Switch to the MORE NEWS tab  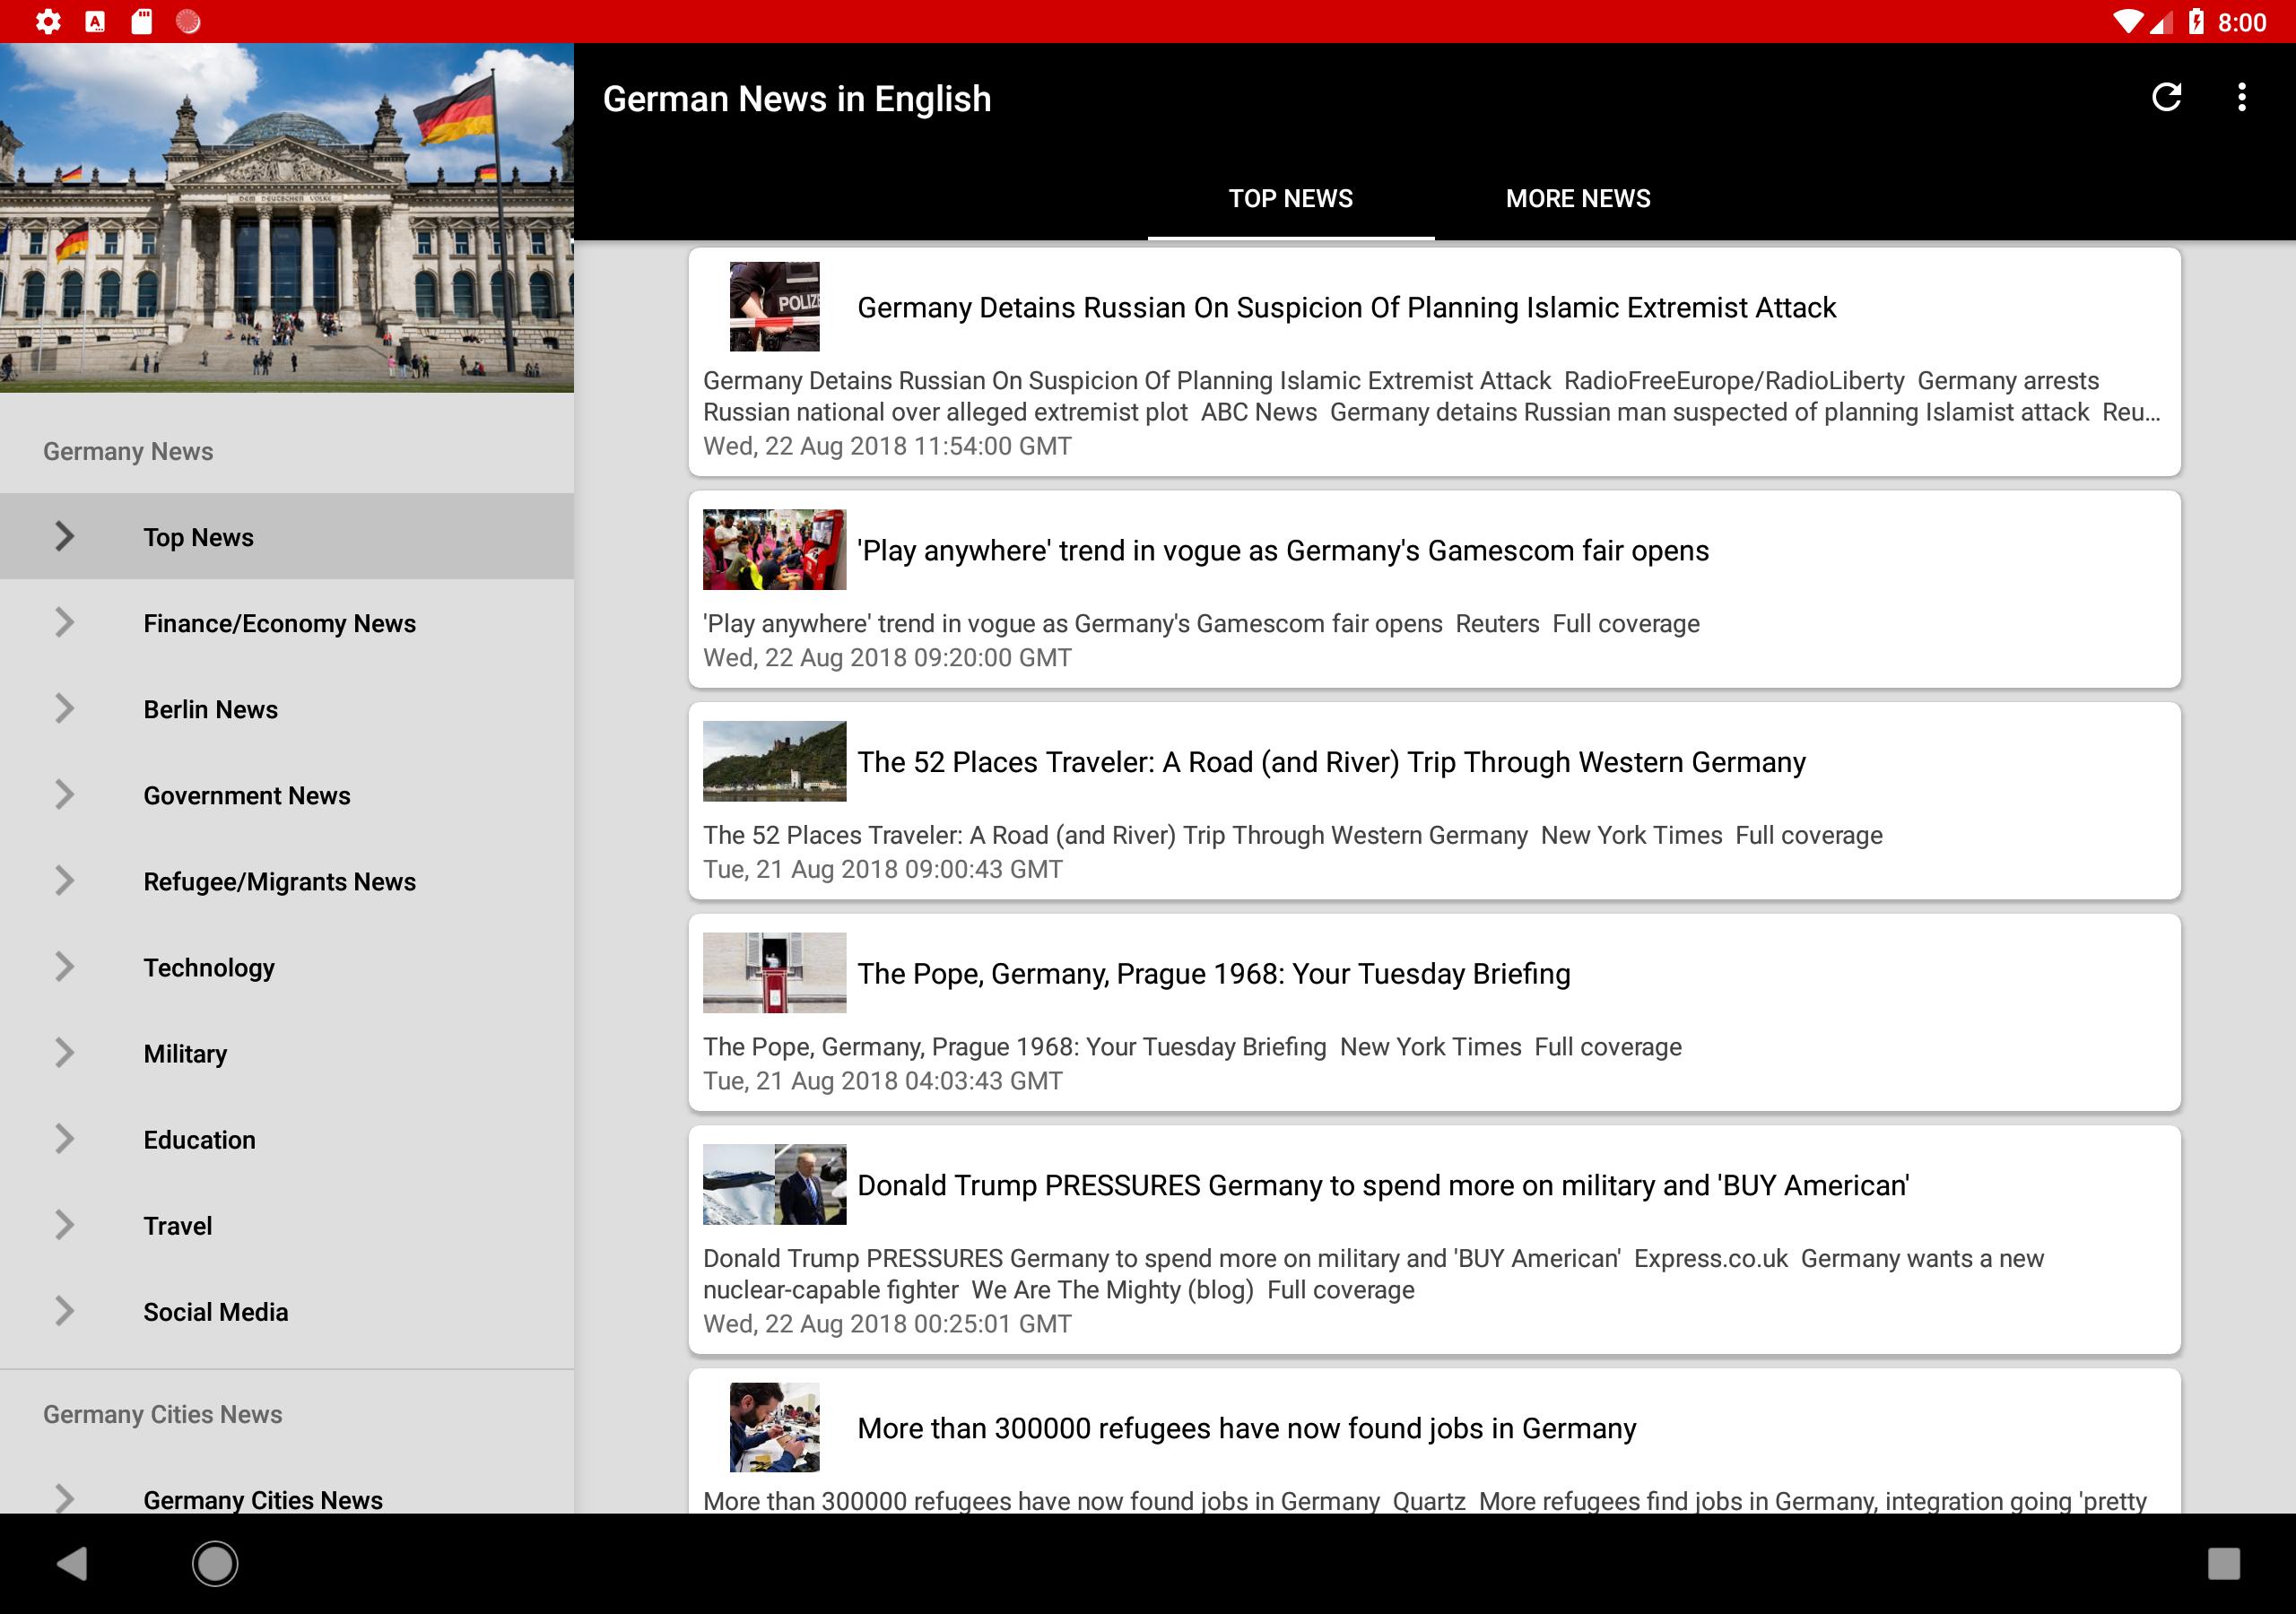[x=1578, y=198]
